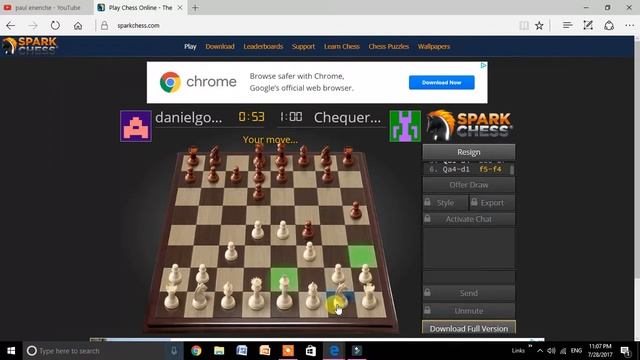Open reading view icon
The width and height of the screenshot is (640, 360).
524,25
